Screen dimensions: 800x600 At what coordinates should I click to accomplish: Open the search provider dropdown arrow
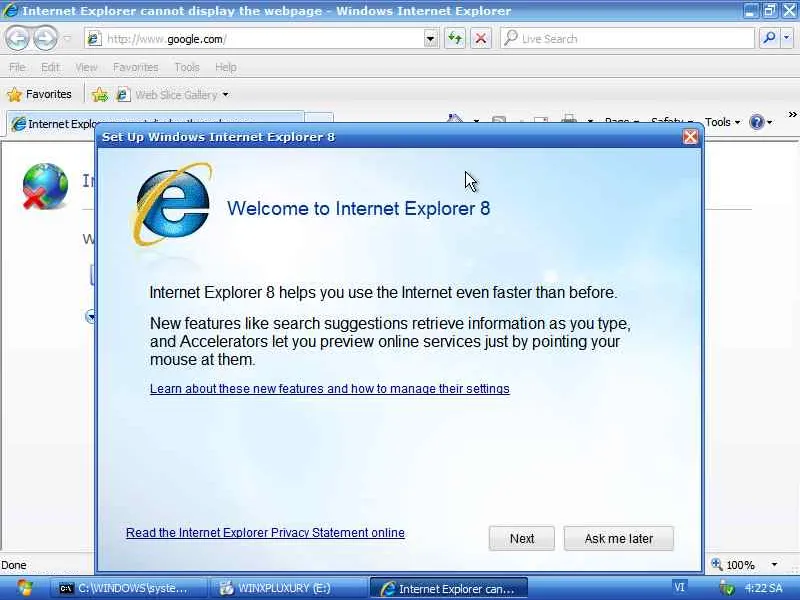[787, 38]
